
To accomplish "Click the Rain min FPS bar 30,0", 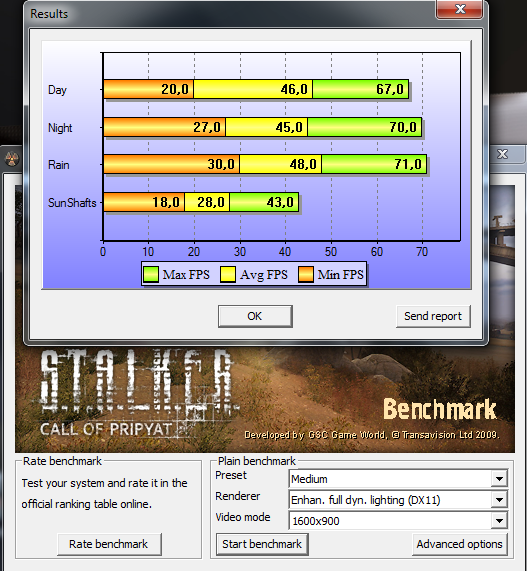I will pos(172,164).
